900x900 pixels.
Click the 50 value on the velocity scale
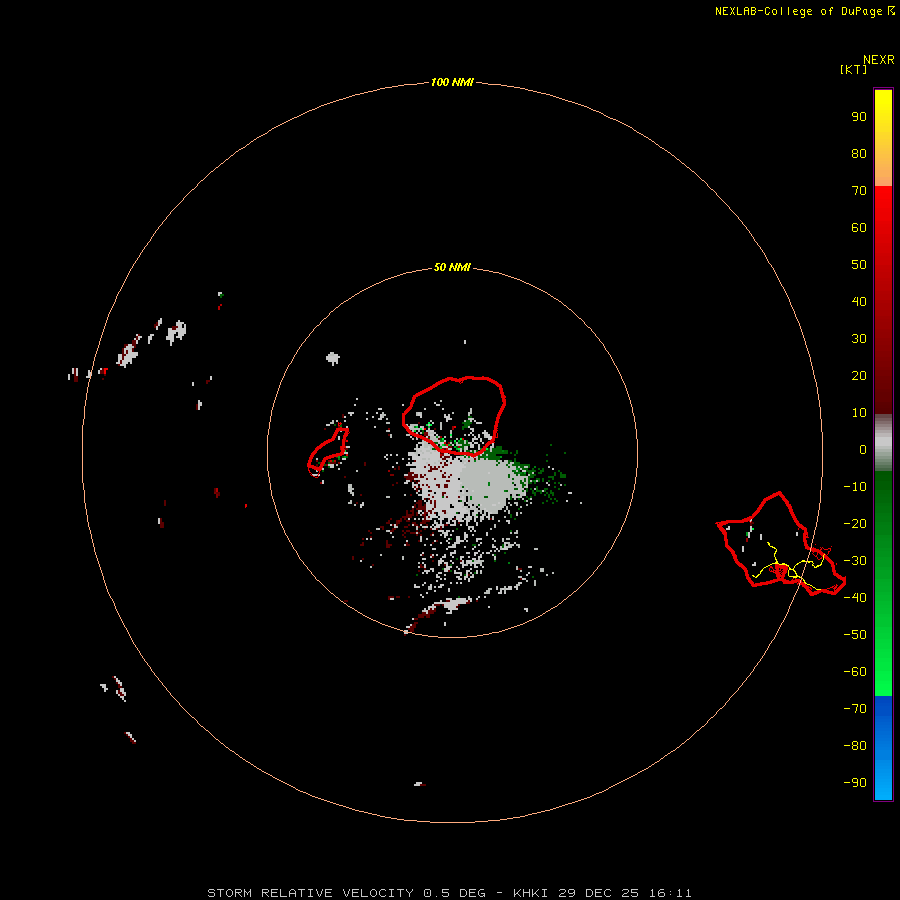point(859,265)
